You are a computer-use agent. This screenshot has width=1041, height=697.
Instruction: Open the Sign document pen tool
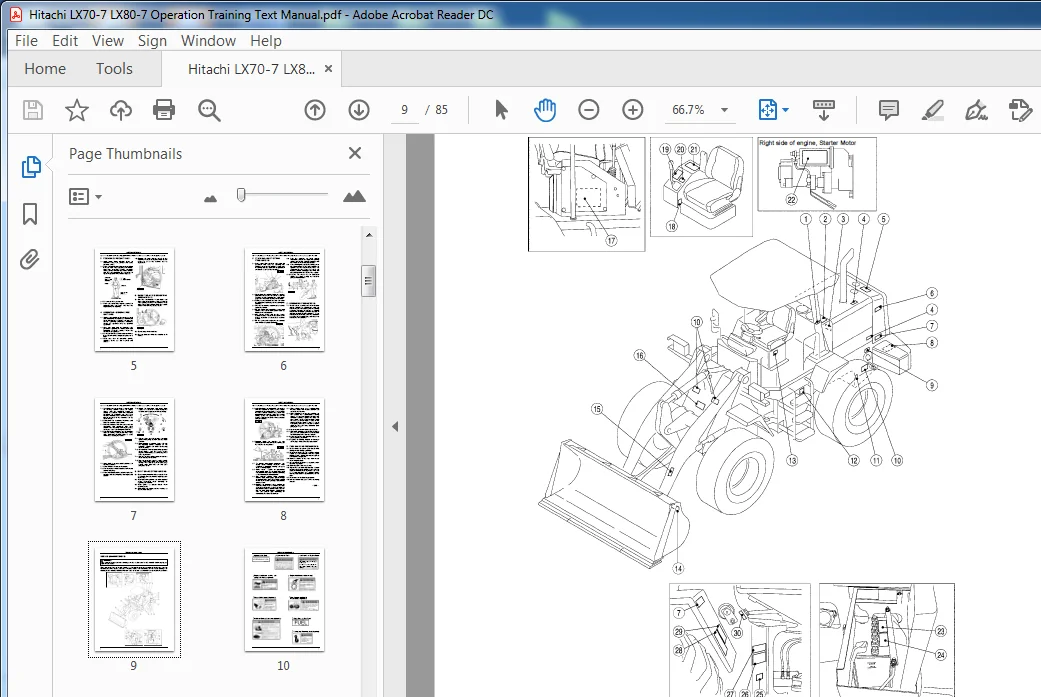click(x=976, y=110)
